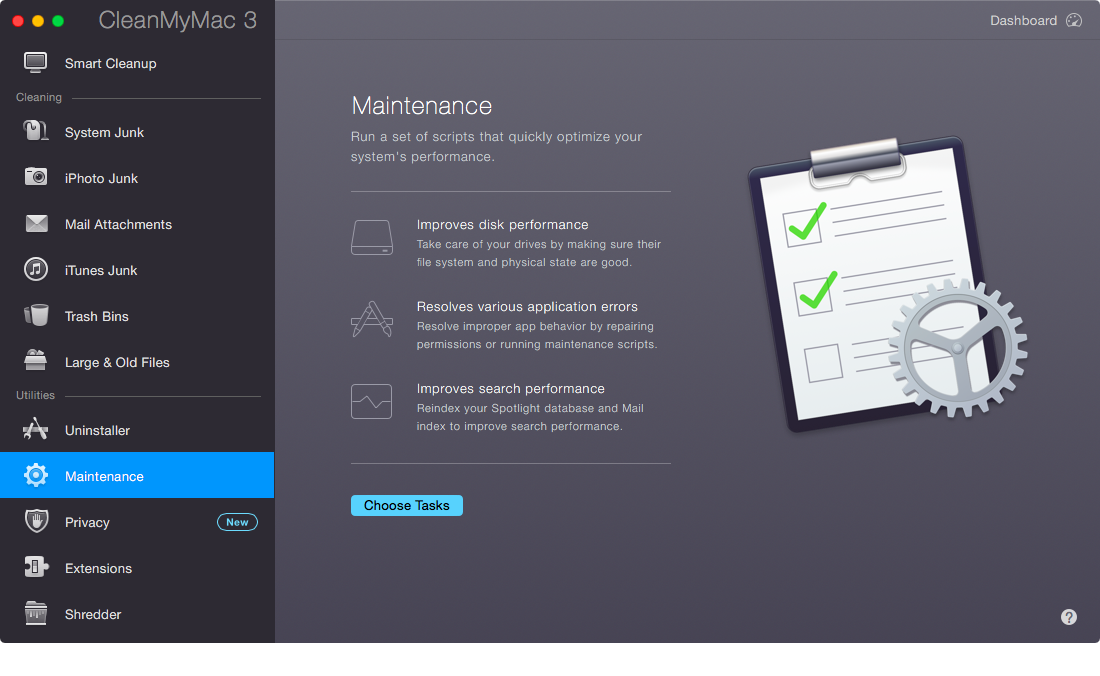Click the activity graph icon beside search performance
The height and width of the screenshot is (676, 1100).
[371, 401]
